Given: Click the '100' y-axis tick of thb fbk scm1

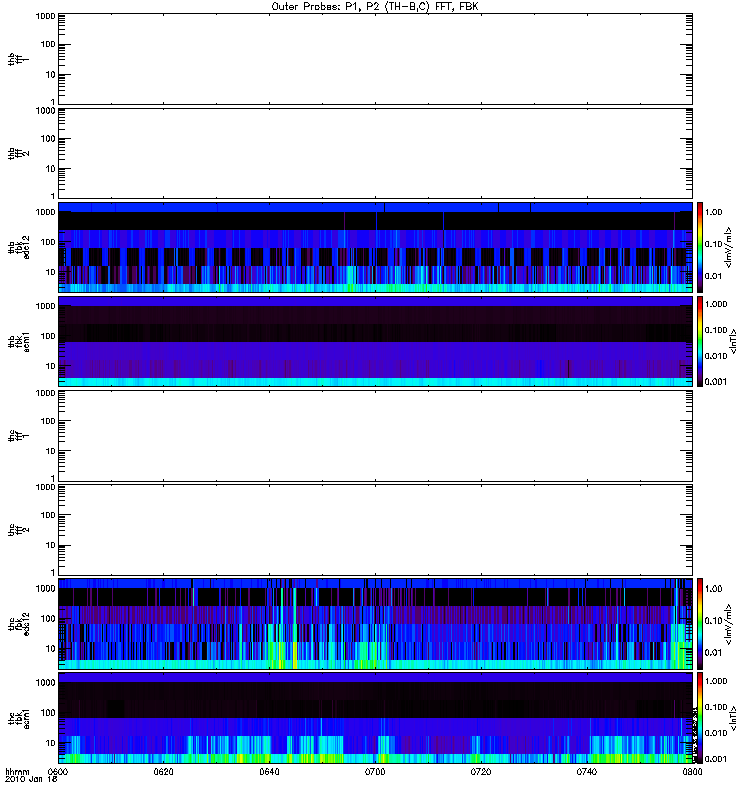Looking at the screenshot, I should pyautogui.click(x=48, y=336).
